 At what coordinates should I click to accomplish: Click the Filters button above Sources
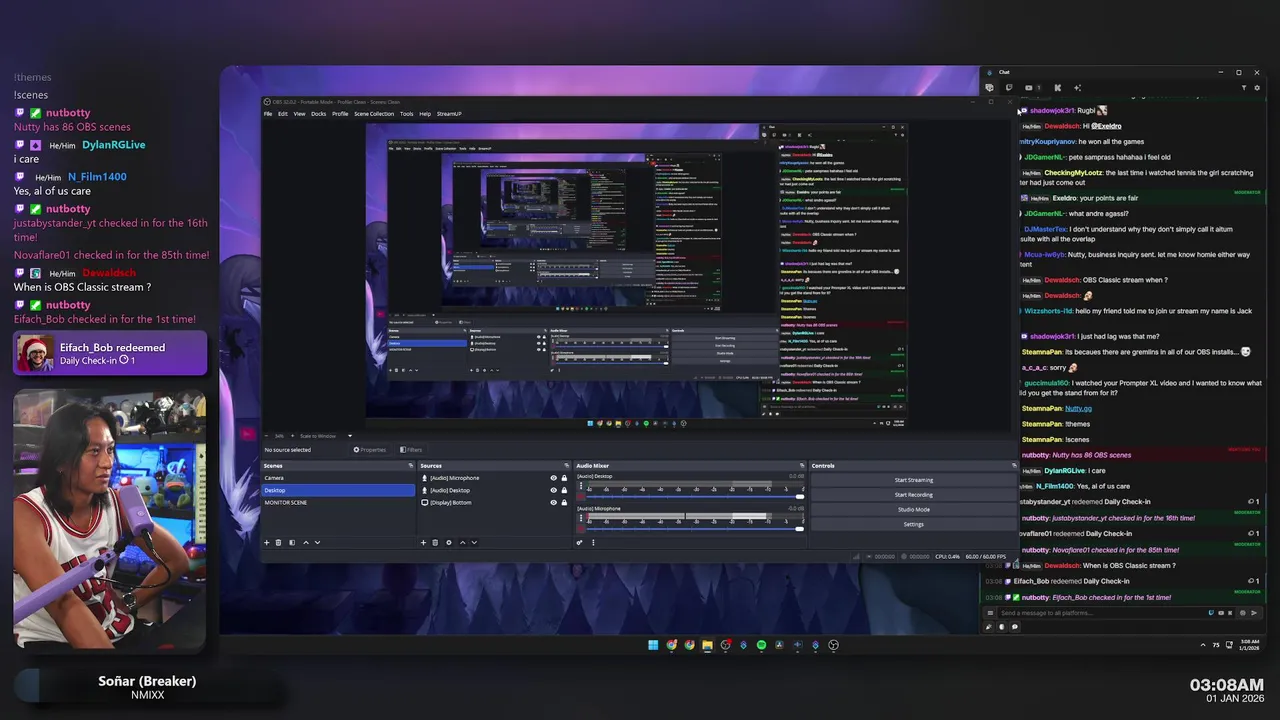click(411, 450)
